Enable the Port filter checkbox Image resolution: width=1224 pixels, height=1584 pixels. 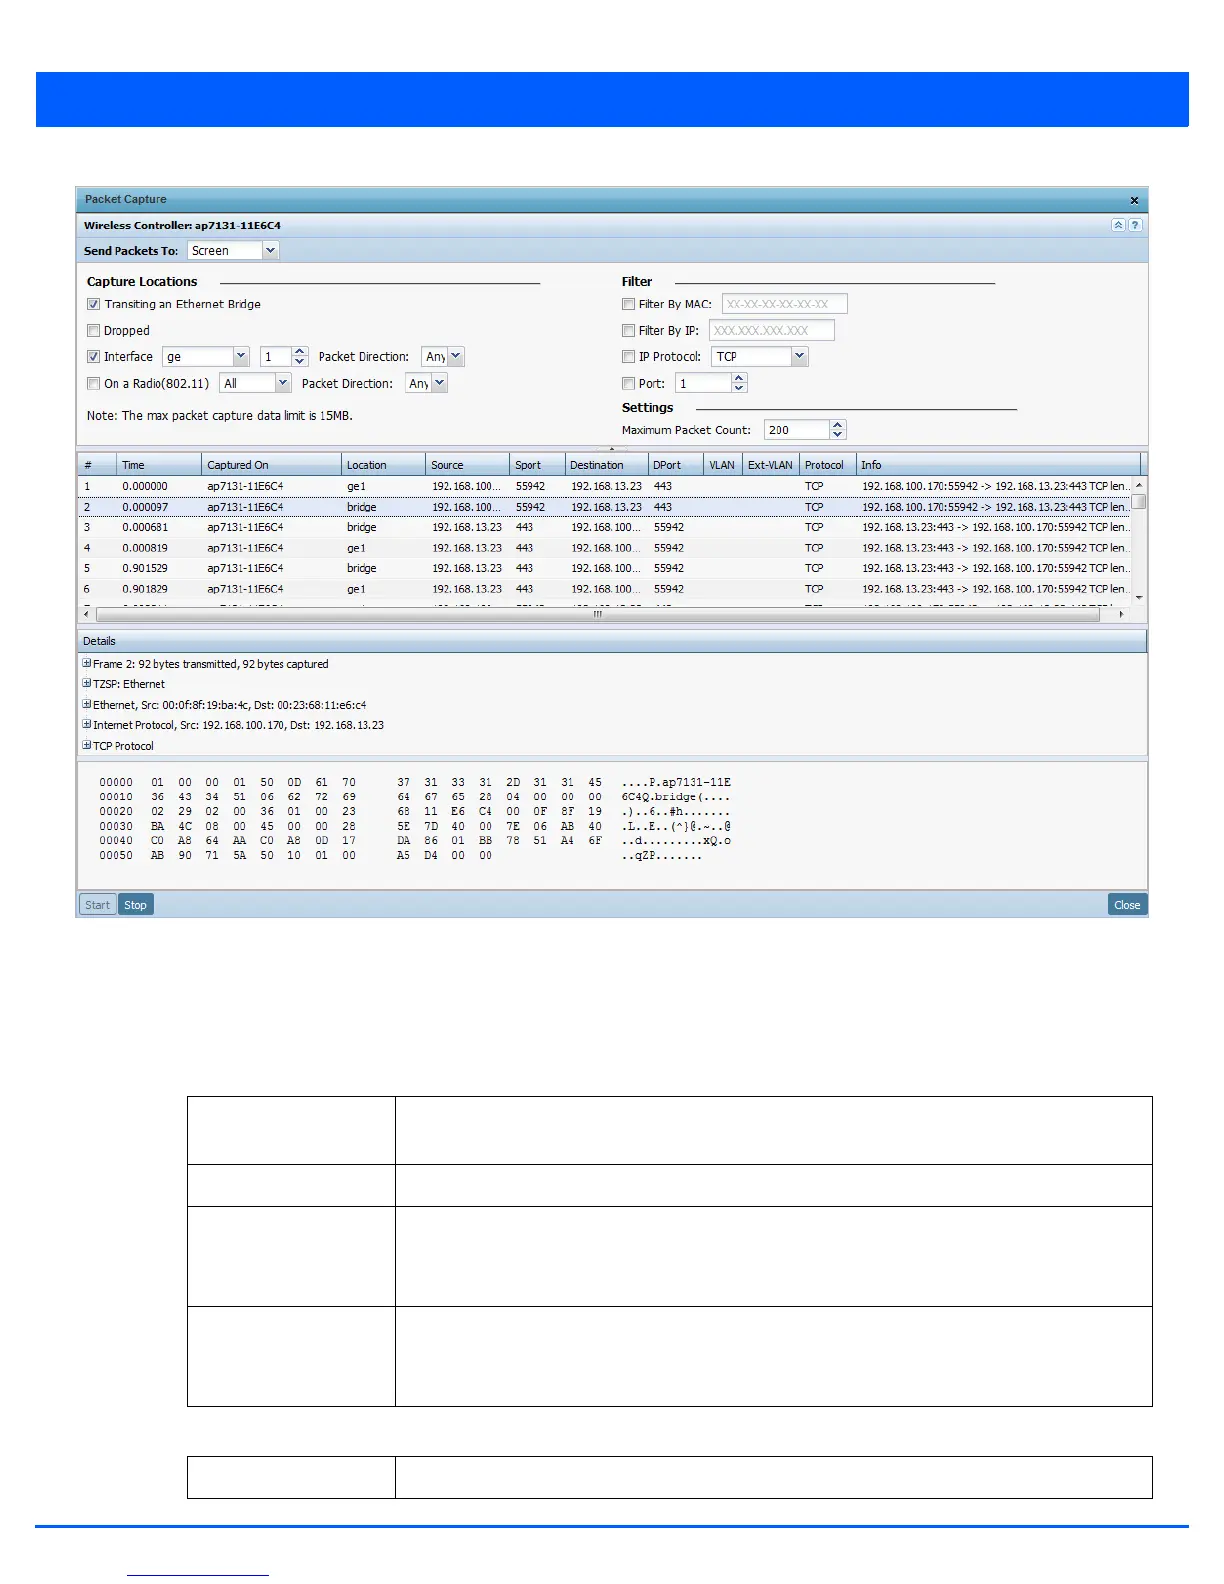click(x=628, y=384)
